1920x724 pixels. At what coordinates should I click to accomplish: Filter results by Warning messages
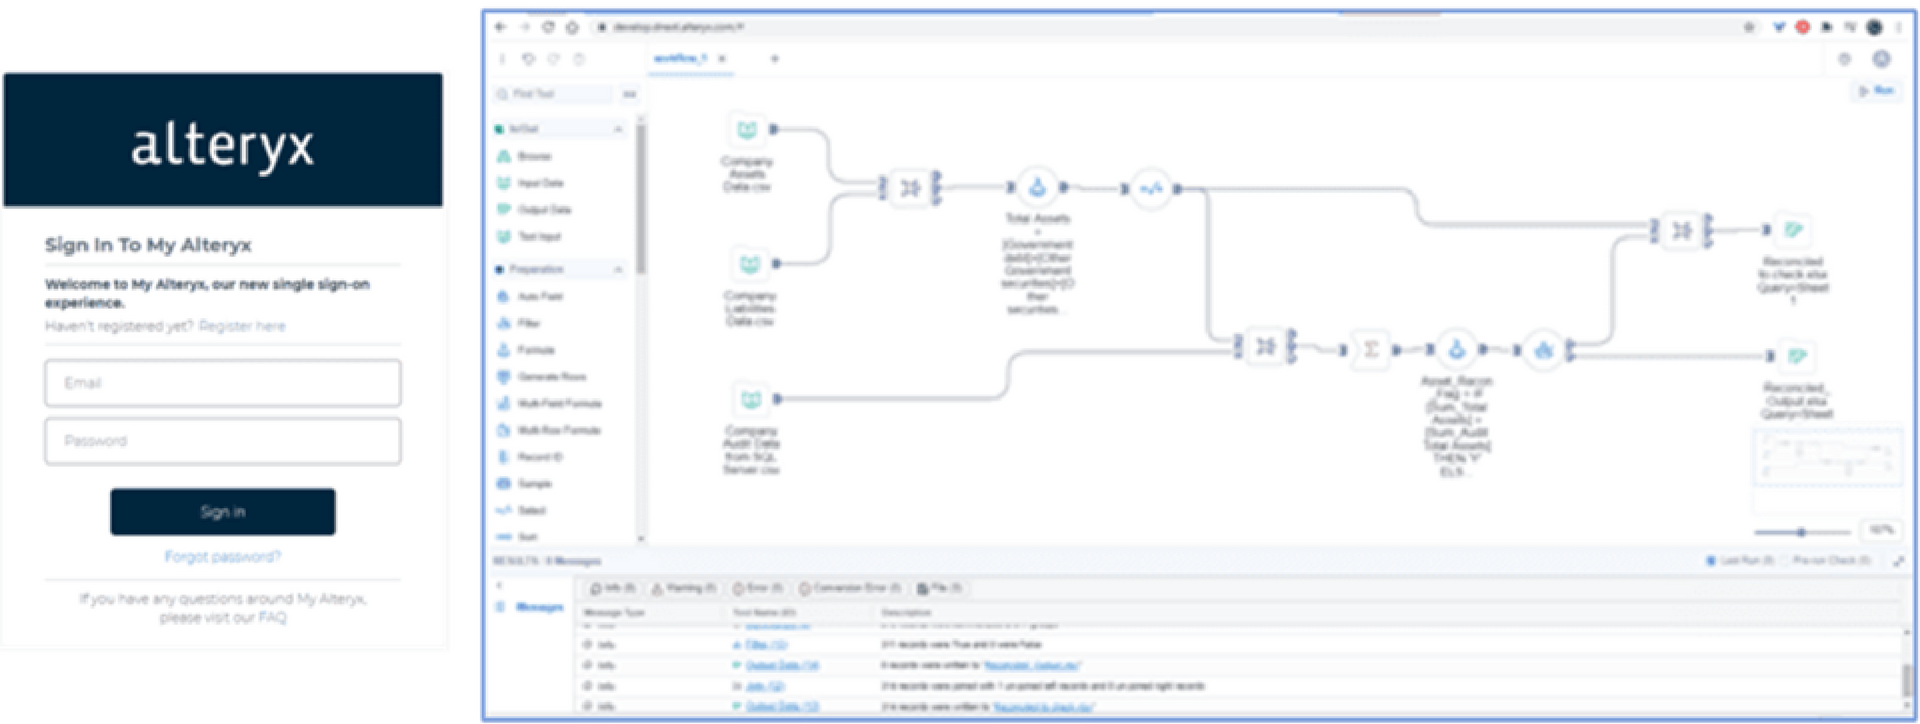(684, 588)
